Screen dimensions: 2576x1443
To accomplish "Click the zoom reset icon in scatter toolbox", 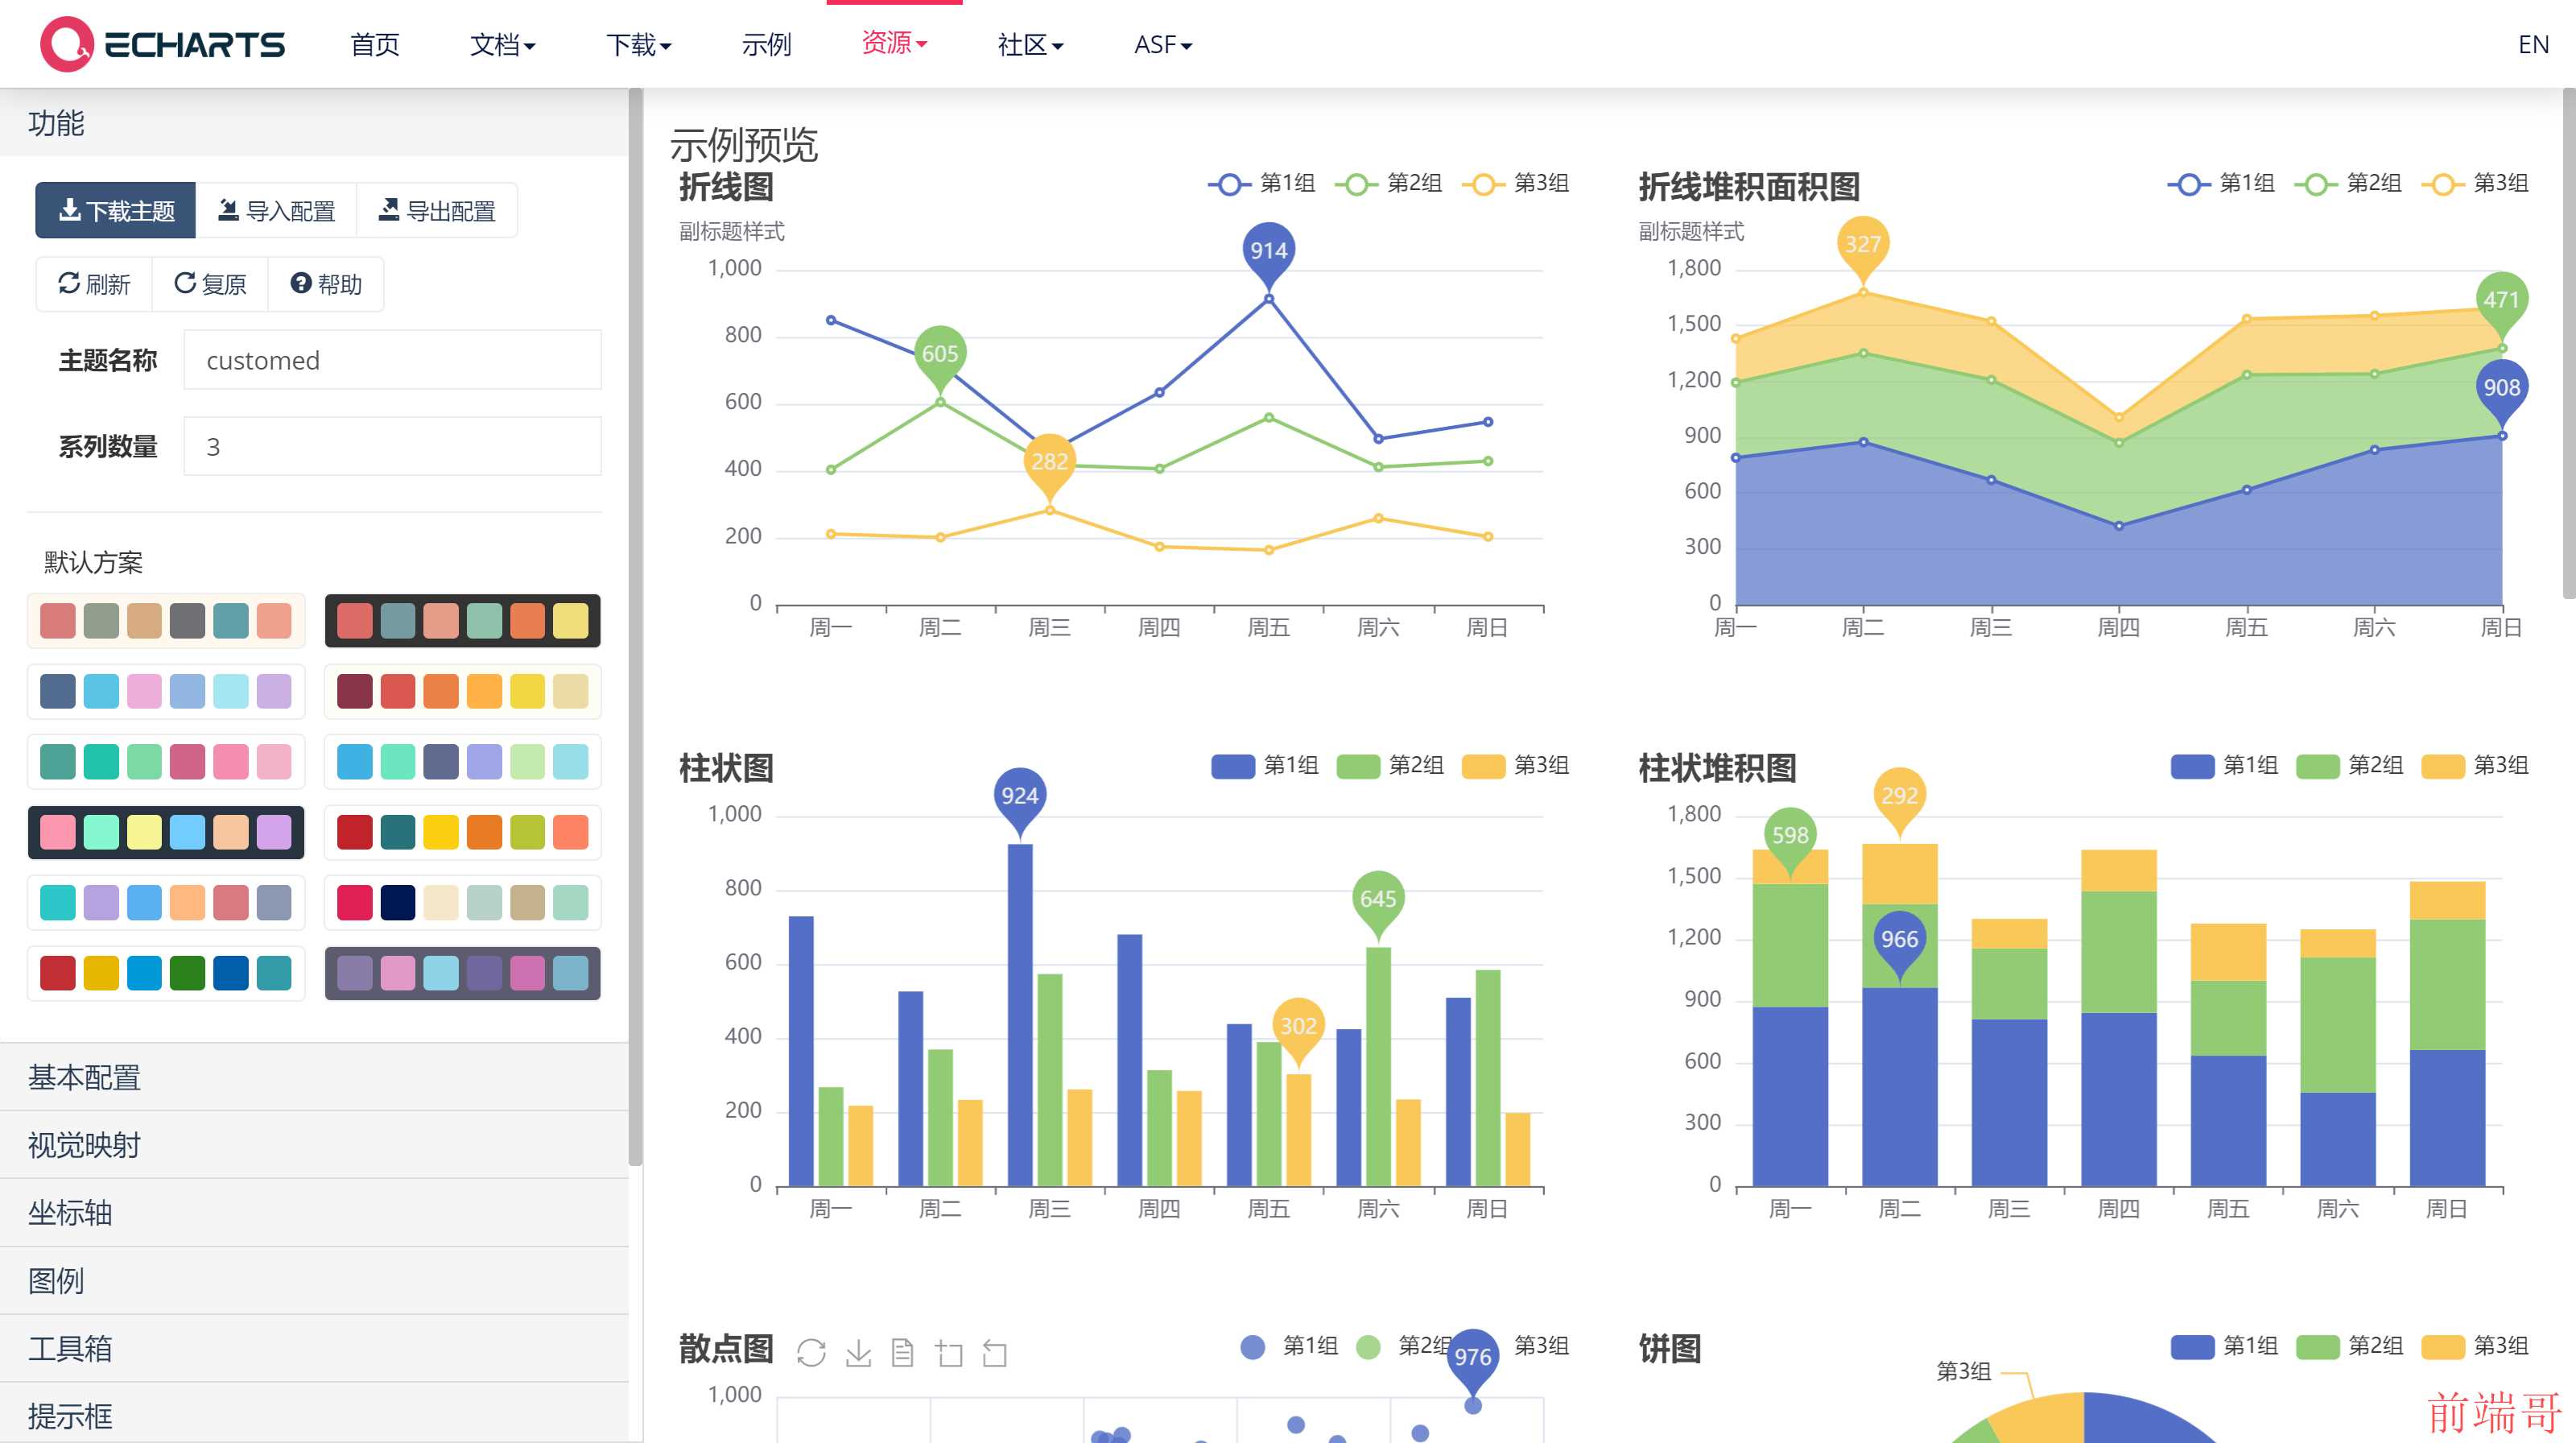I will click(x=995, y=1352).
